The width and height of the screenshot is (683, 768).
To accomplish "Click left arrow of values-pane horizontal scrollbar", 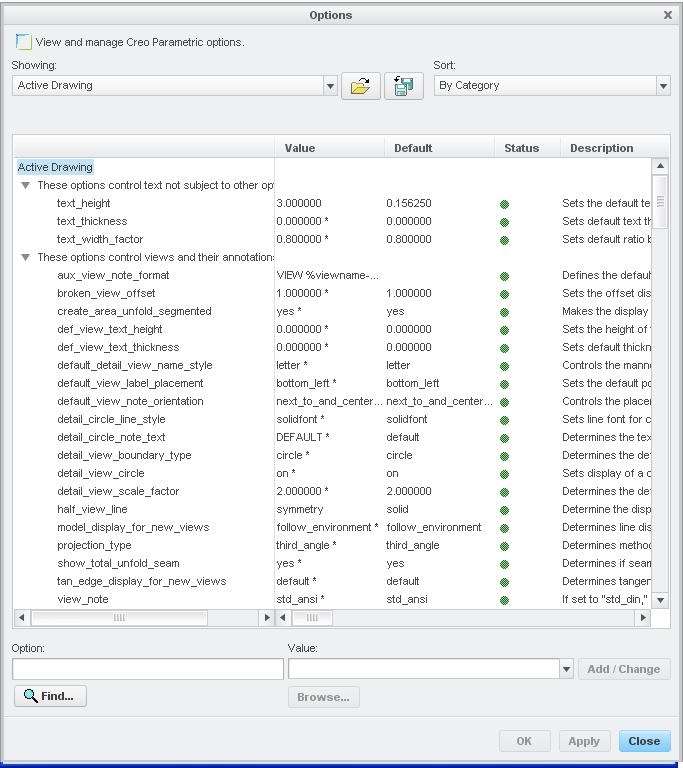I will point(283,618).
